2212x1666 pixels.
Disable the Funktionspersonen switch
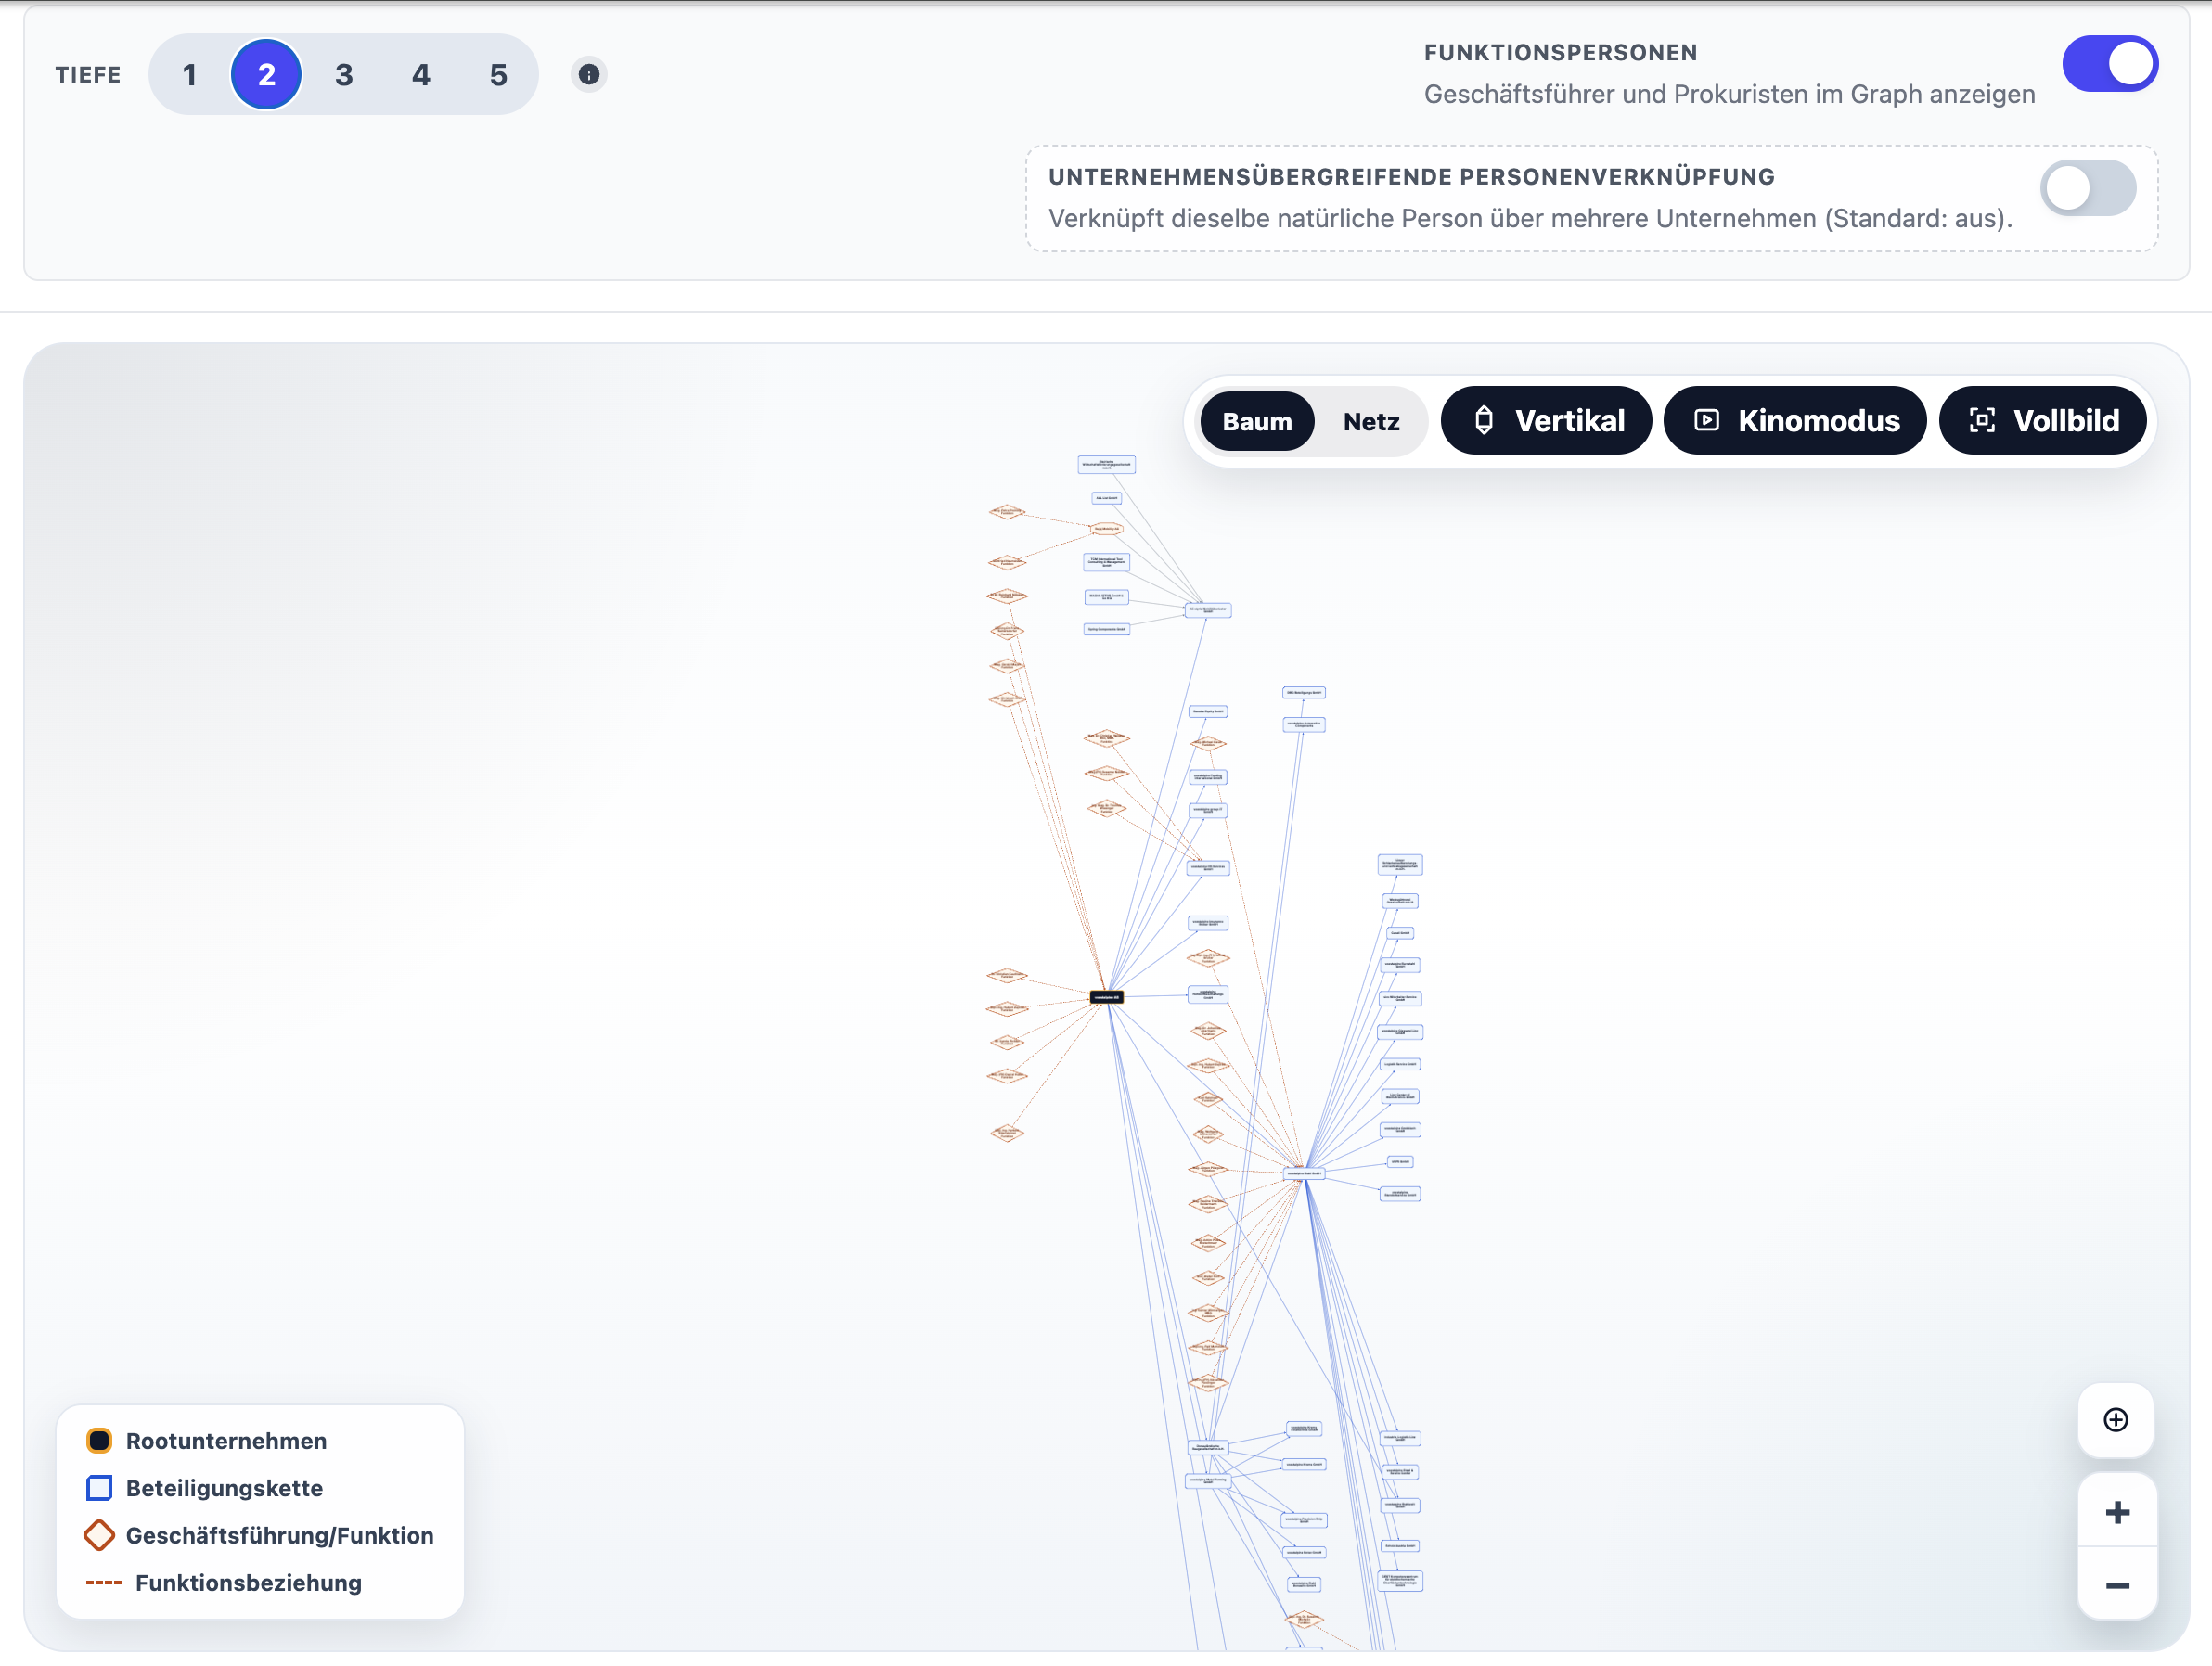pyautogui.click(x=2110, y=63)
